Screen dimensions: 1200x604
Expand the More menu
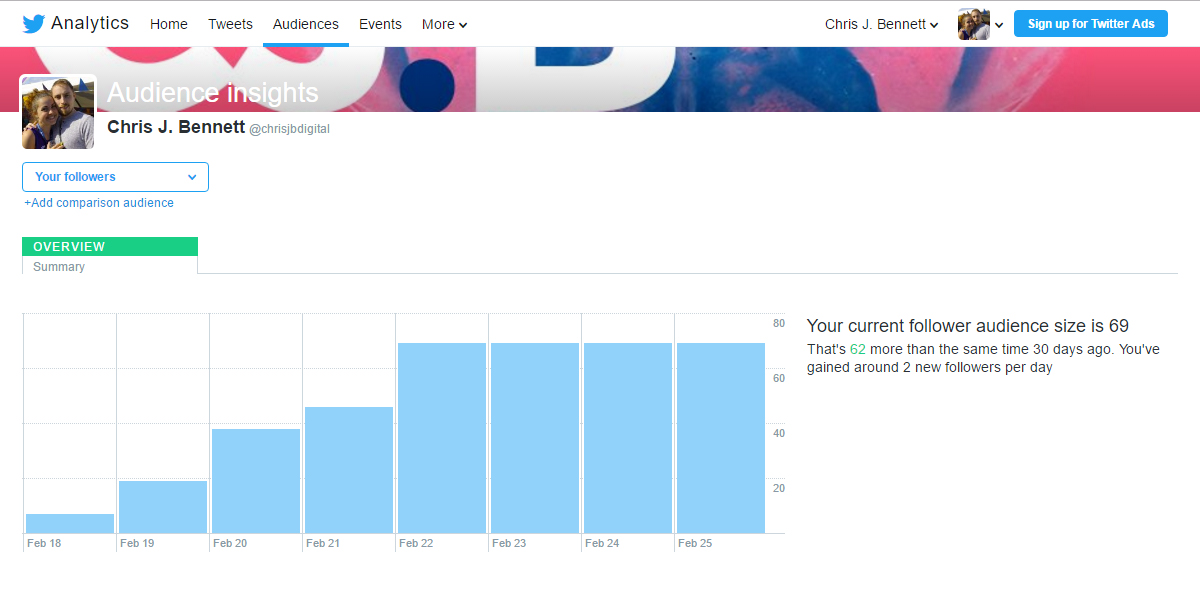click(x=444, y=24)
